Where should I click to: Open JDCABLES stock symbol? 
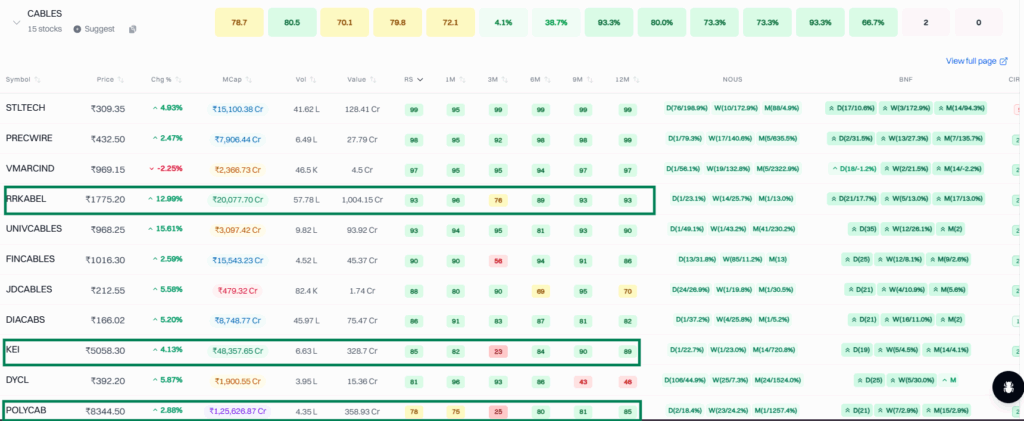click(29, 289)
